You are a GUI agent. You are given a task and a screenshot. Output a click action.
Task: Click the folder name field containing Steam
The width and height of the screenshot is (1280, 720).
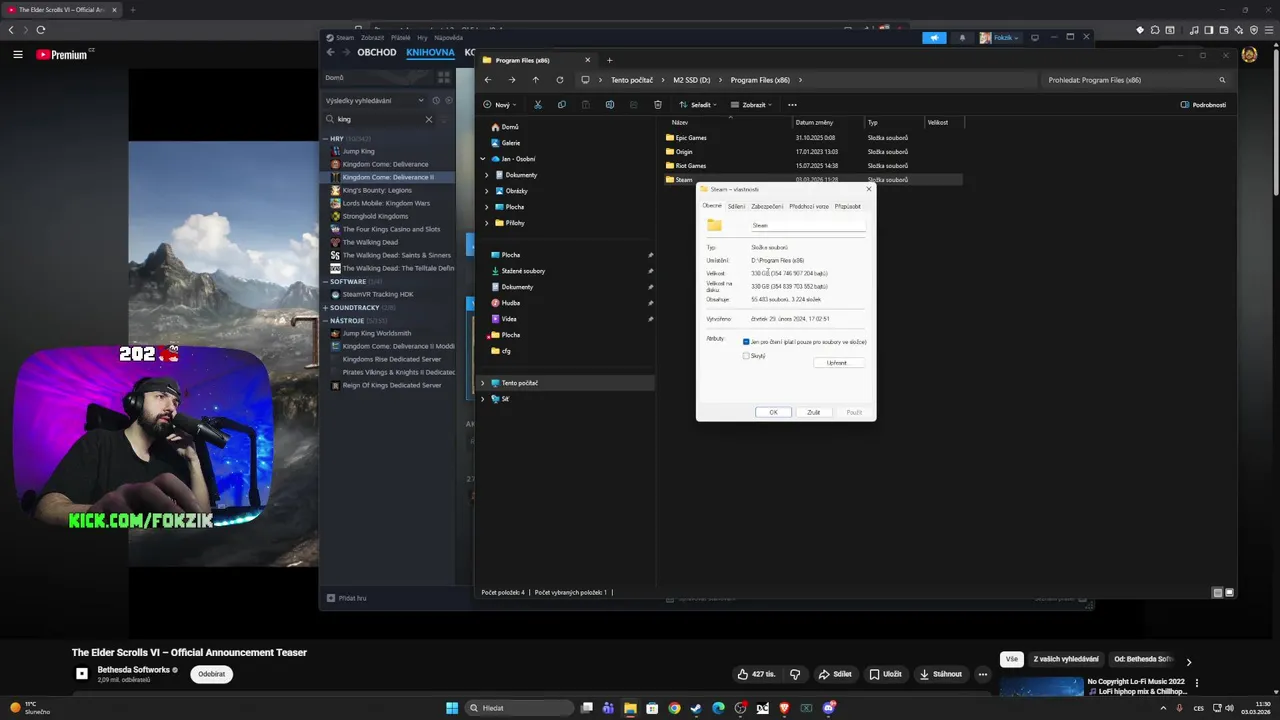[808, 225]
